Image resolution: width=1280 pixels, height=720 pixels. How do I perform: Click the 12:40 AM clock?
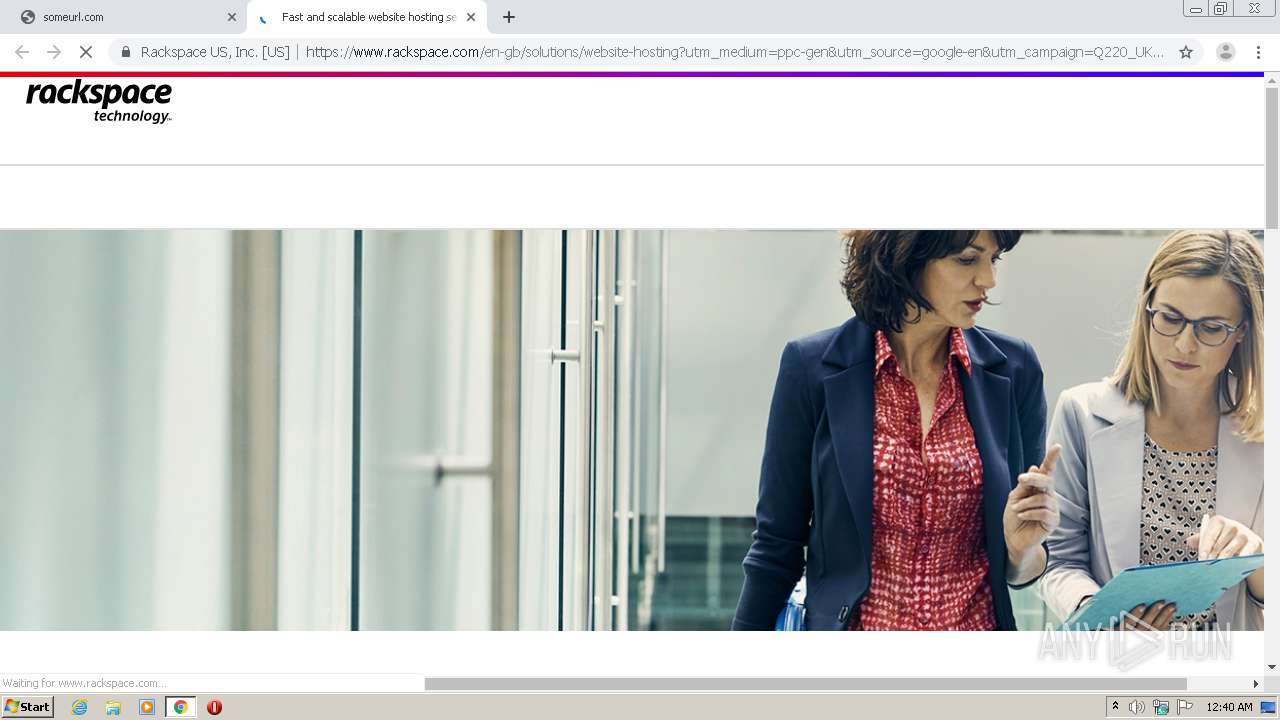[1229, 707]
